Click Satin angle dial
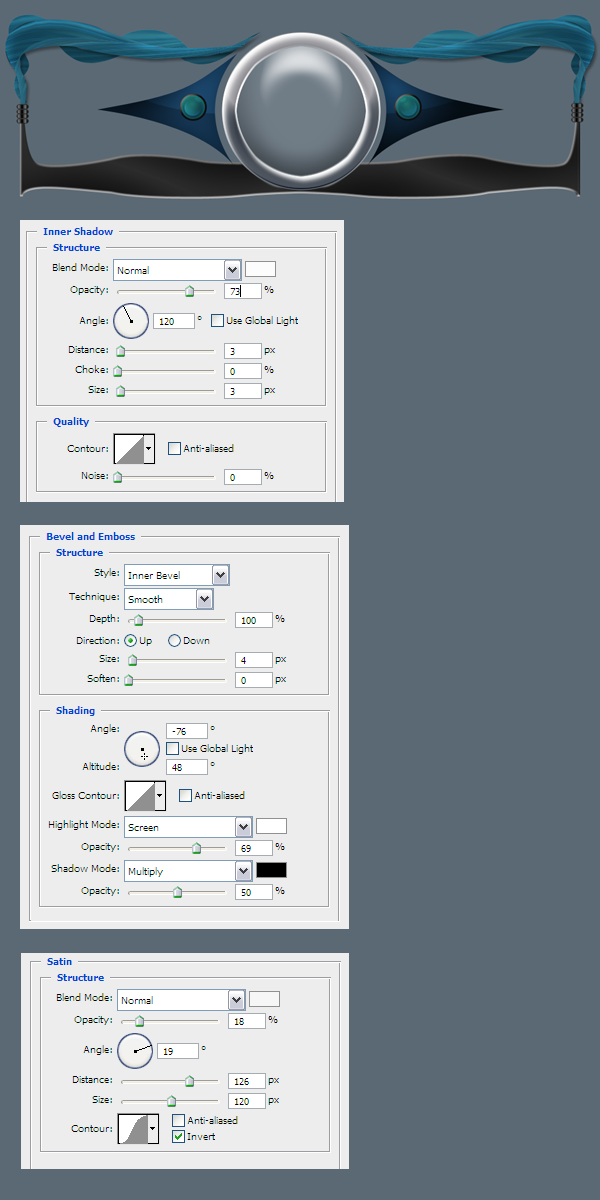Screen dimensions: 600x1200 135,1051
